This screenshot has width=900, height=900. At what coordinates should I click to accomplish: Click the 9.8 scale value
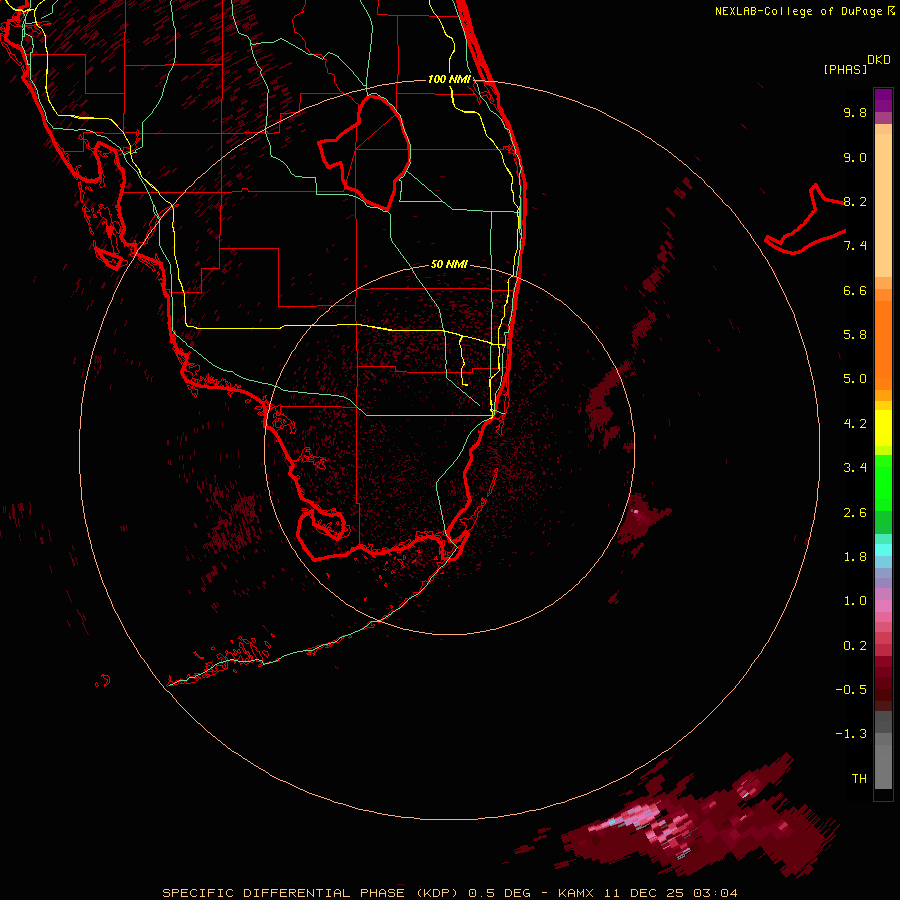point(855,112)
